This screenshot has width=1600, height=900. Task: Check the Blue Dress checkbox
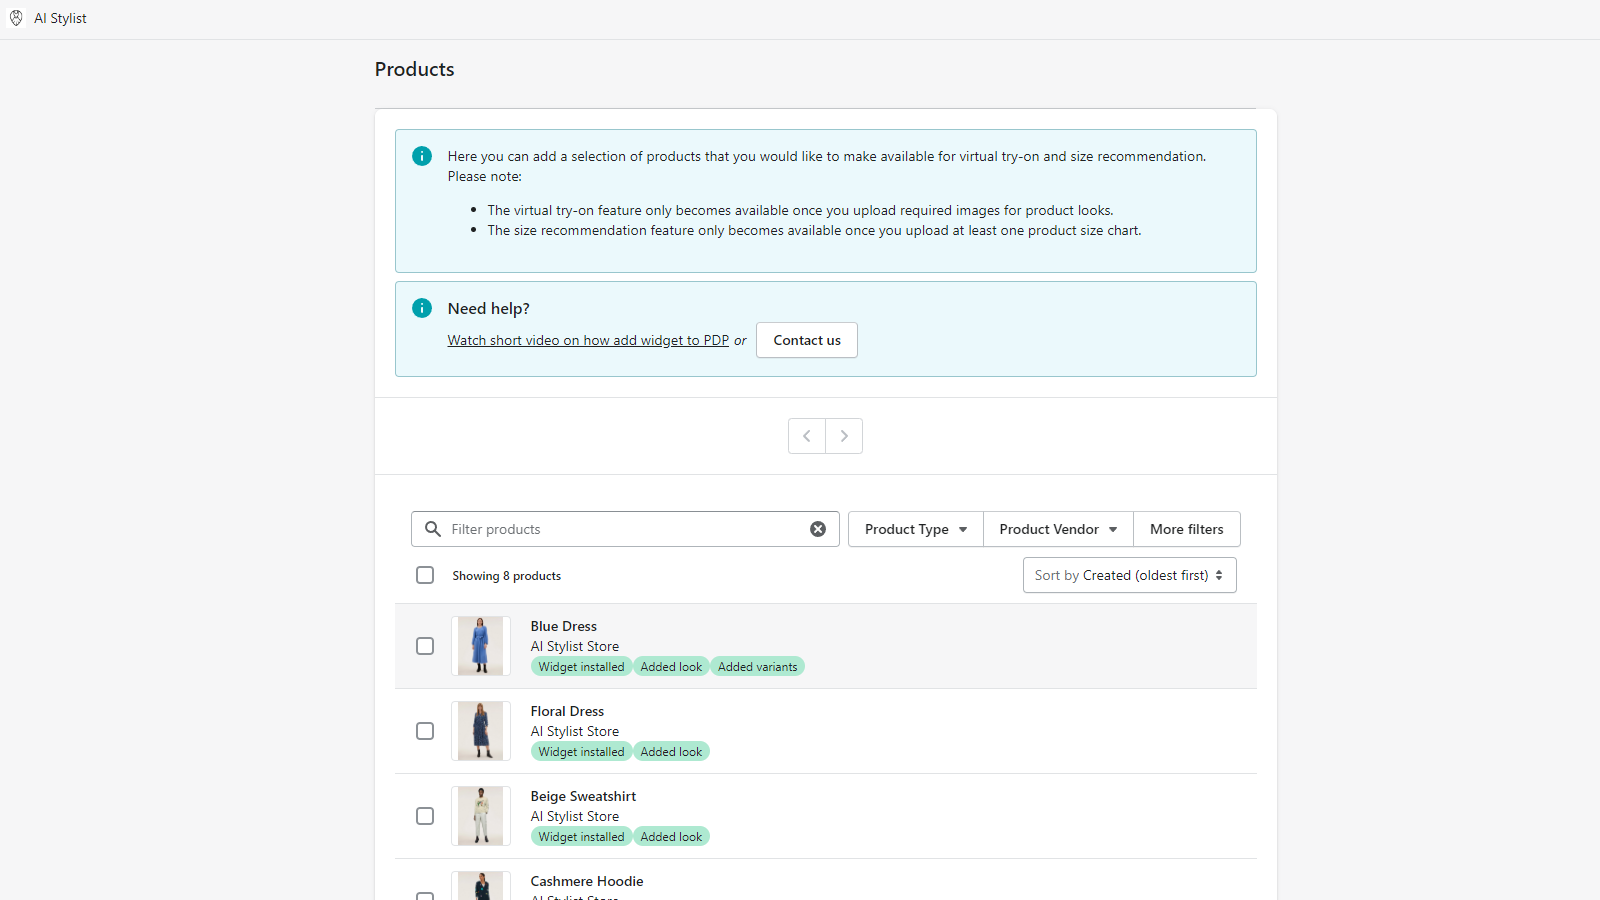coord(425,646)
